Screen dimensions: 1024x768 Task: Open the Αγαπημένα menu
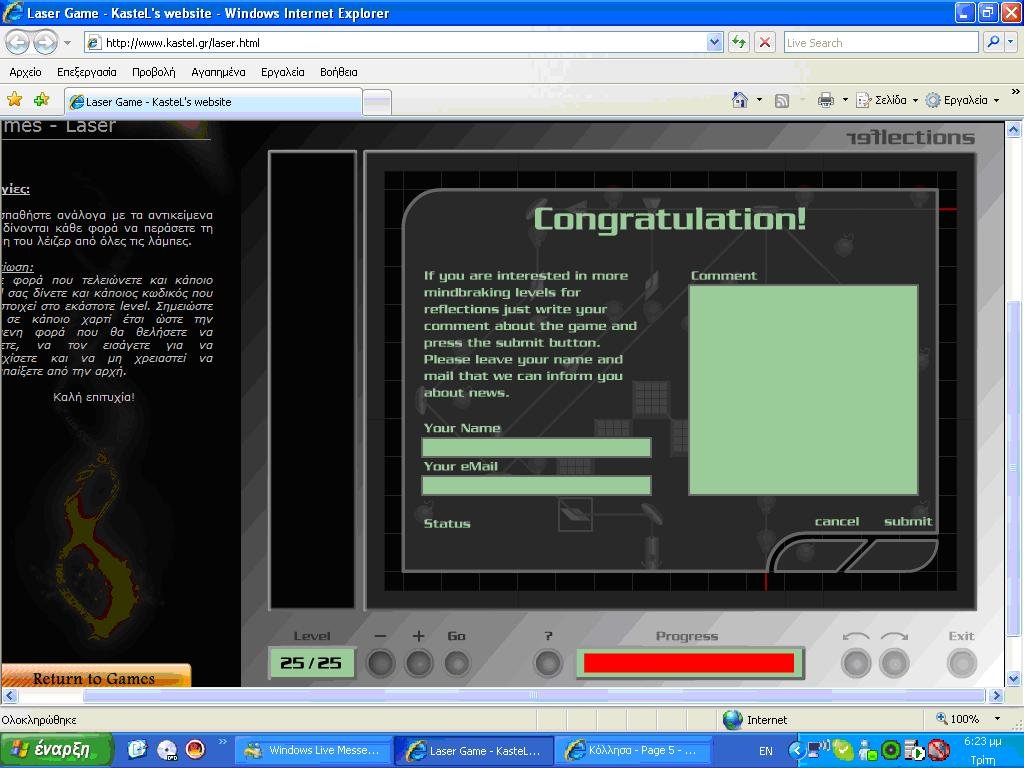pos(218,72)
